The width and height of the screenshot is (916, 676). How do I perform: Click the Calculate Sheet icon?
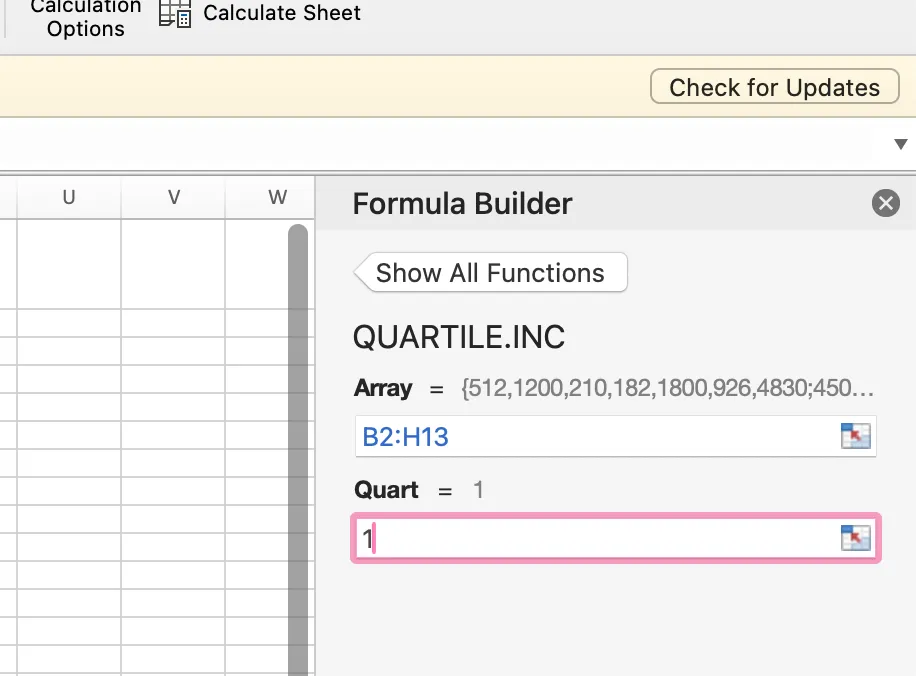175,14
